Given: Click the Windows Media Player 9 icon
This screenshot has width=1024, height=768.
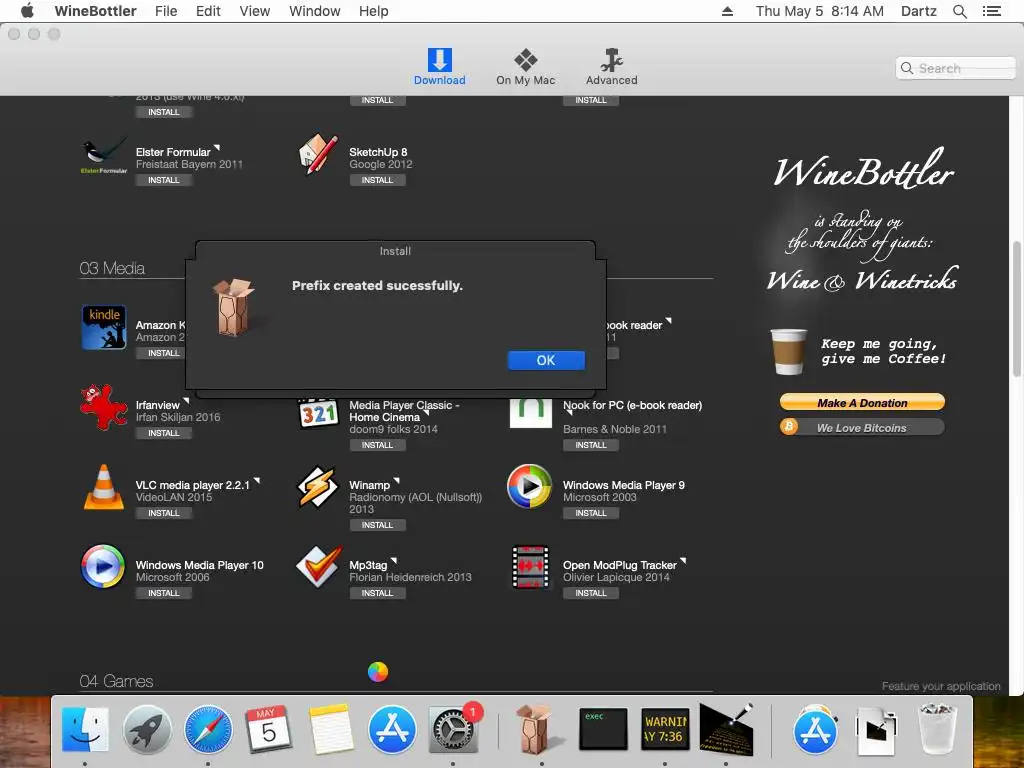Looking at the screenshot, I should (x=530, y=487).
